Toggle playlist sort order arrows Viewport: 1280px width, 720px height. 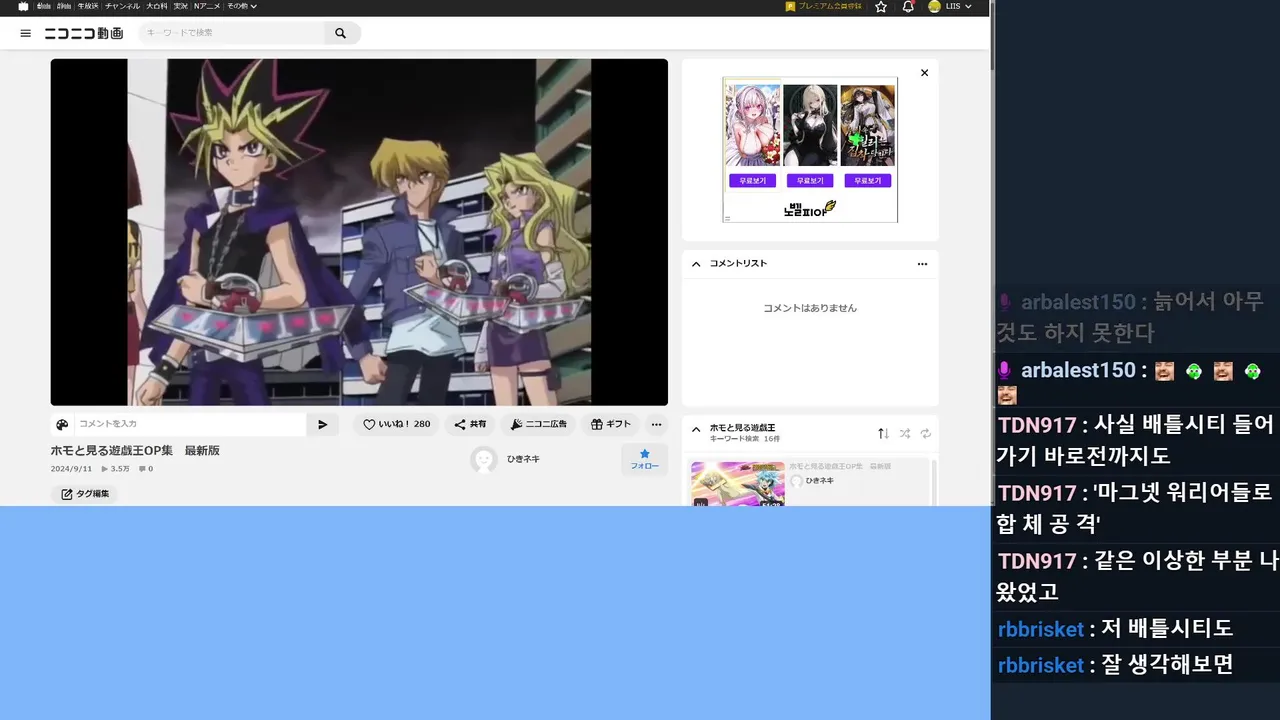[x=883, y=433]
